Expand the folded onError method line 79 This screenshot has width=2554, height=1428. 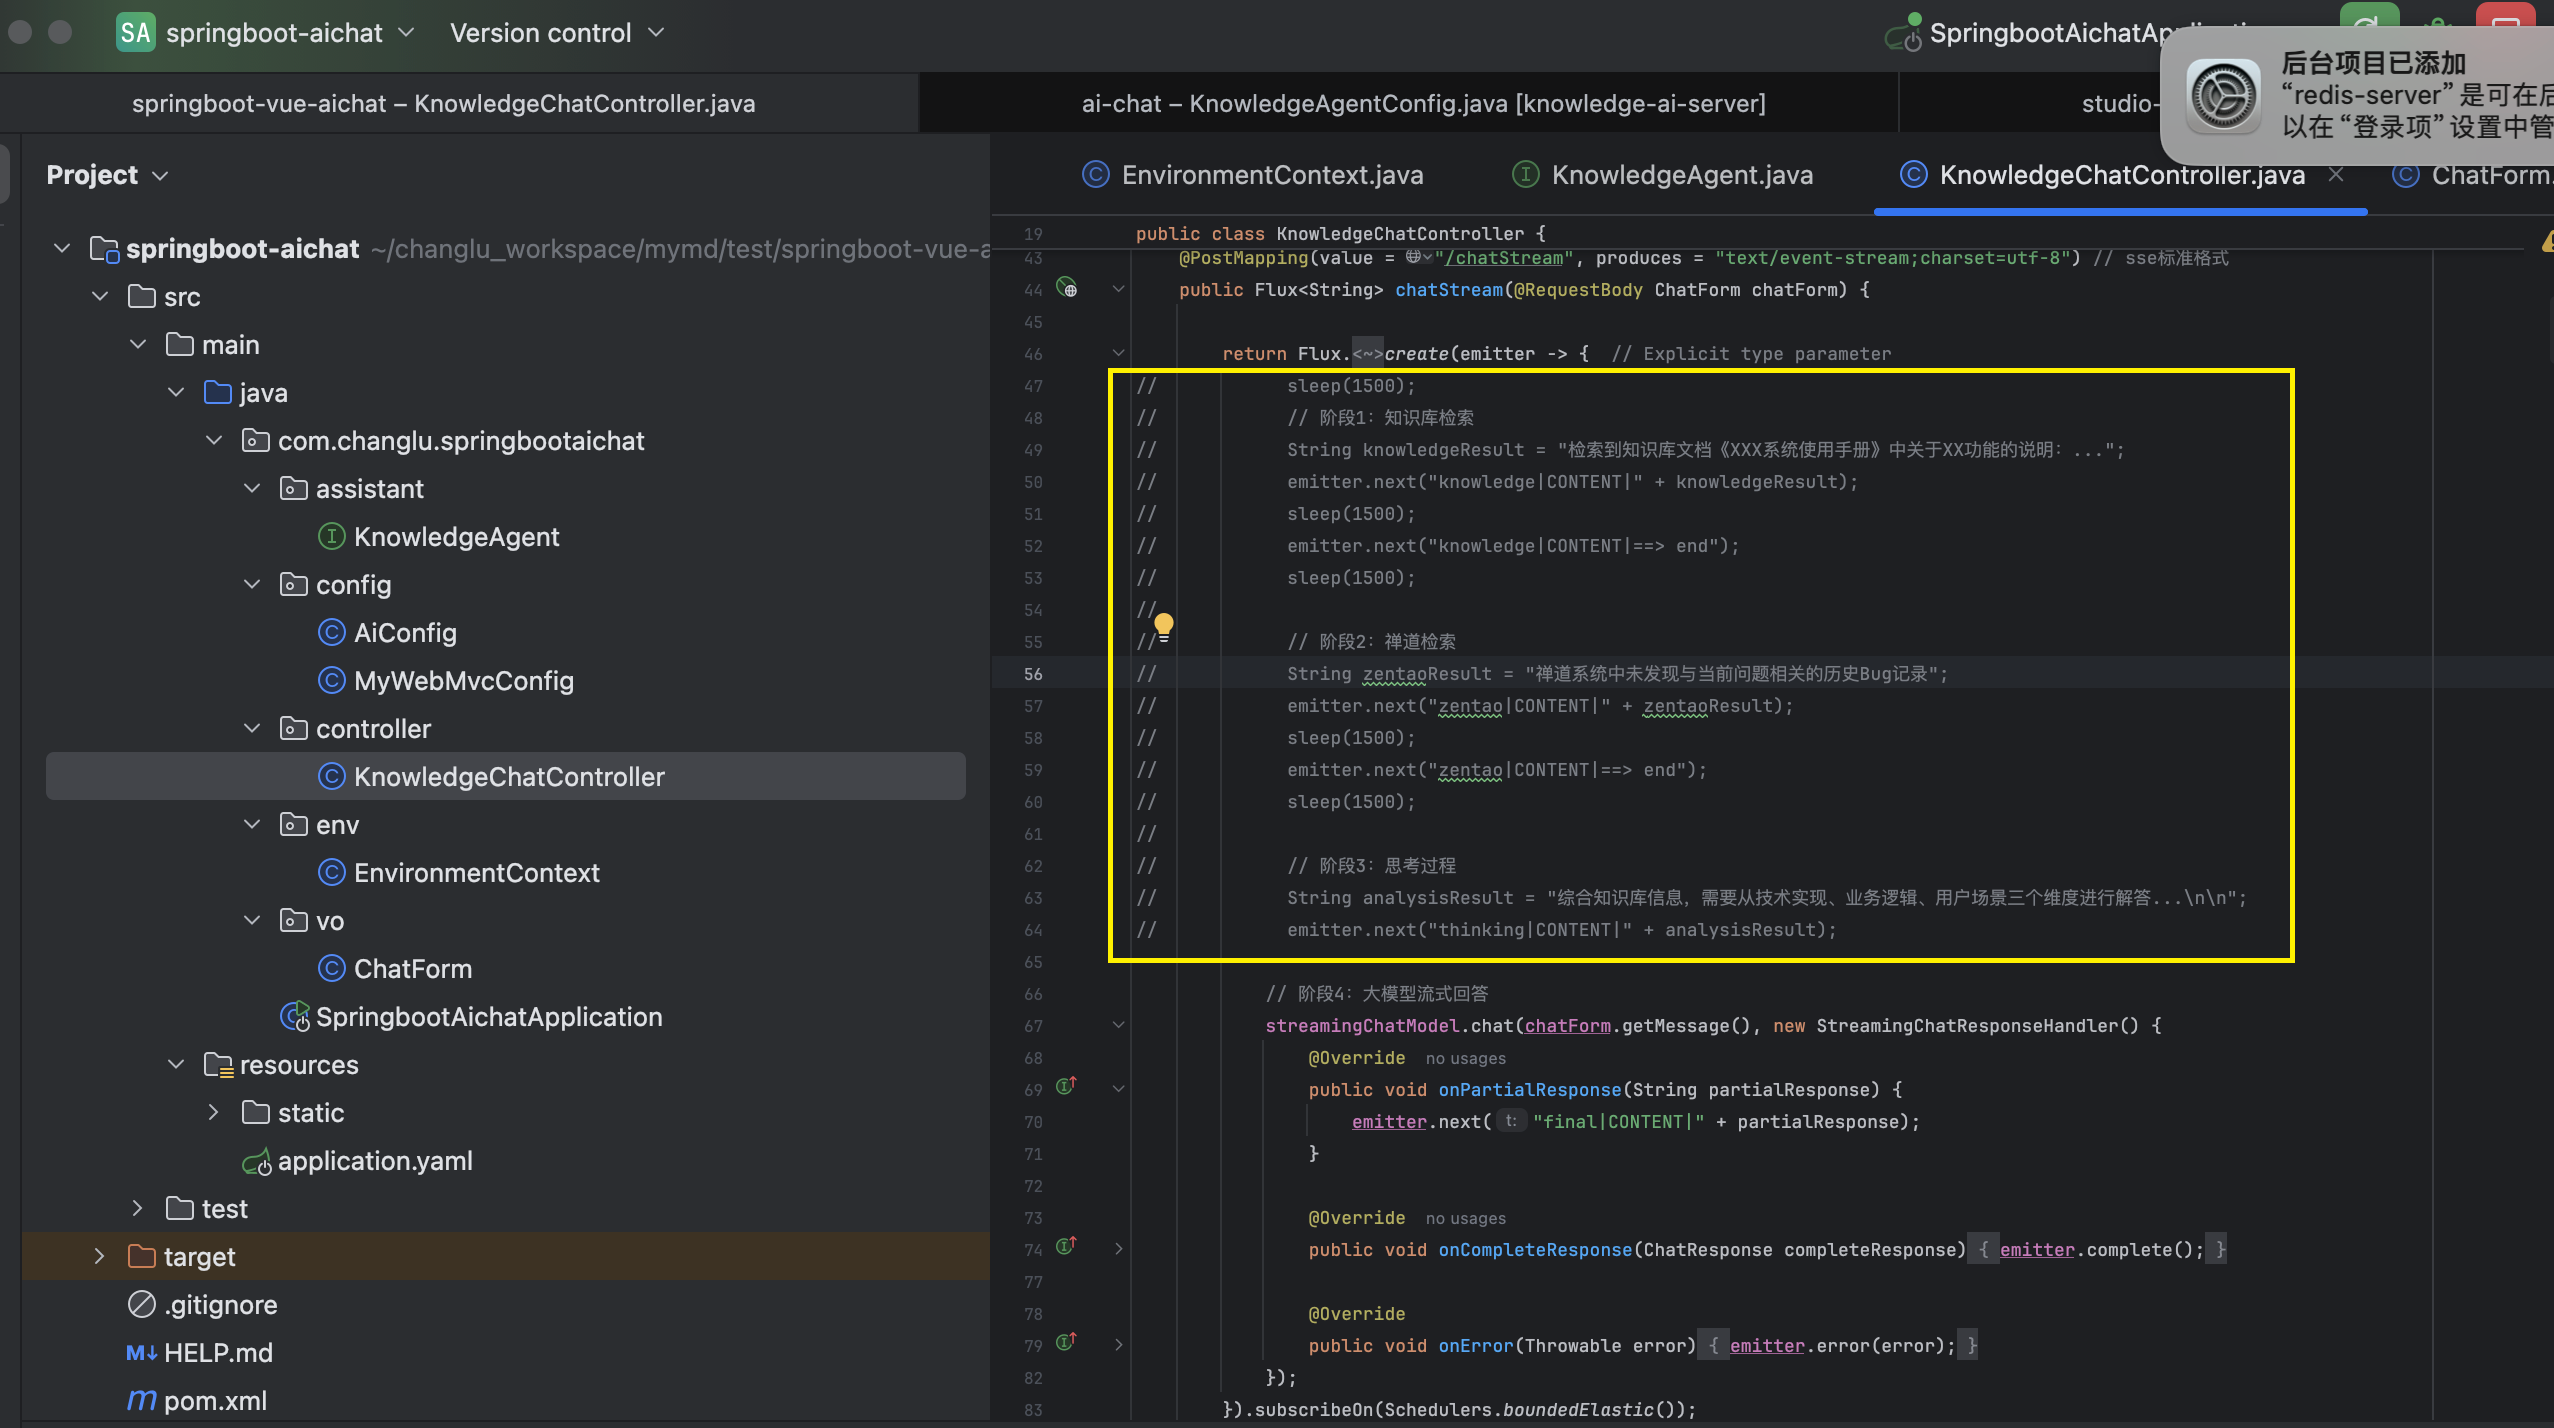(x=1118, y=1345)
